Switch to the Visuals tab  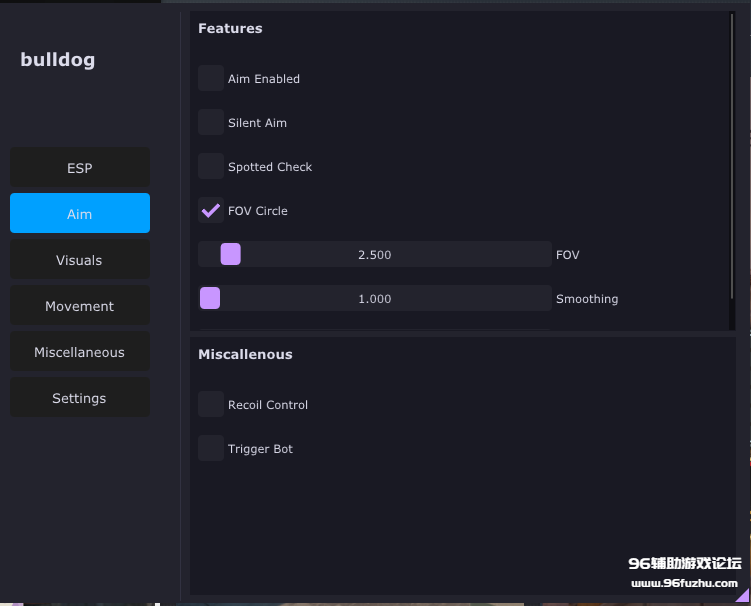[80, 260]
